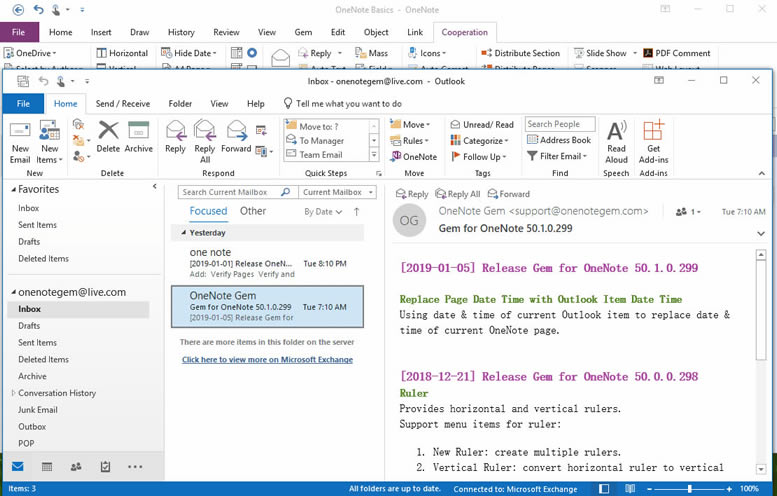This screenshot has width=777, height=496.
Task: Switch to Calendar view in navigation bar
Action: coord(47,467)
